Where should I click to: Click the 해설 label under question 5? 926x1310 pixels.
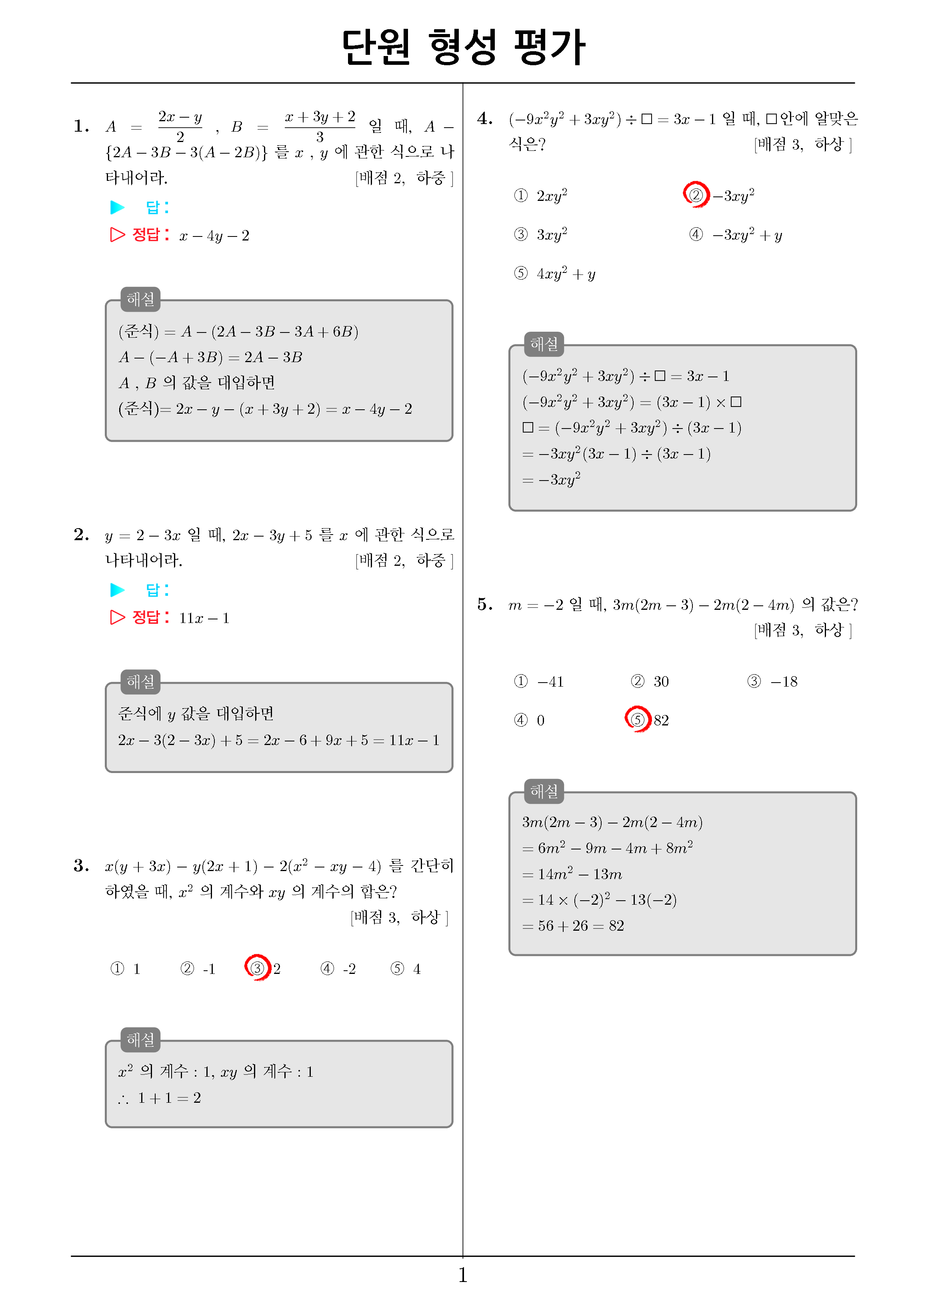coord(545,791)
